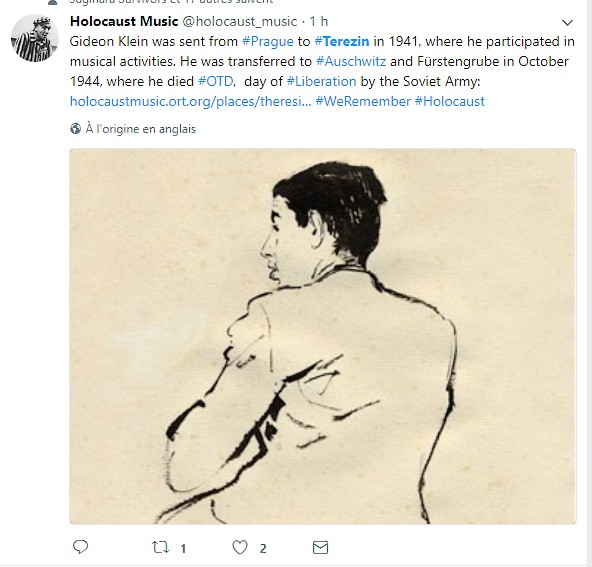592x567 pixels.
Task: Open the @holocaust_music handle
Action: pyautogui.click(x=240, y=22)
